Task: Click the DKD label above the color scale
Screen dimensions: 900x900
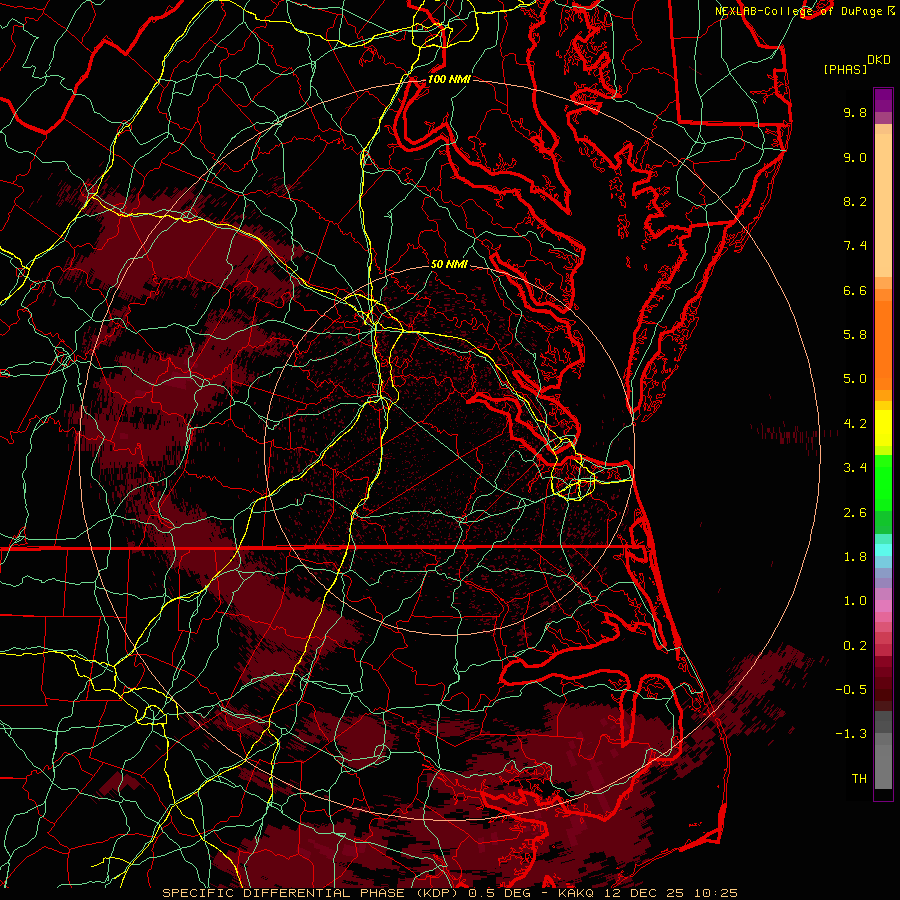Action: point(879,60)
